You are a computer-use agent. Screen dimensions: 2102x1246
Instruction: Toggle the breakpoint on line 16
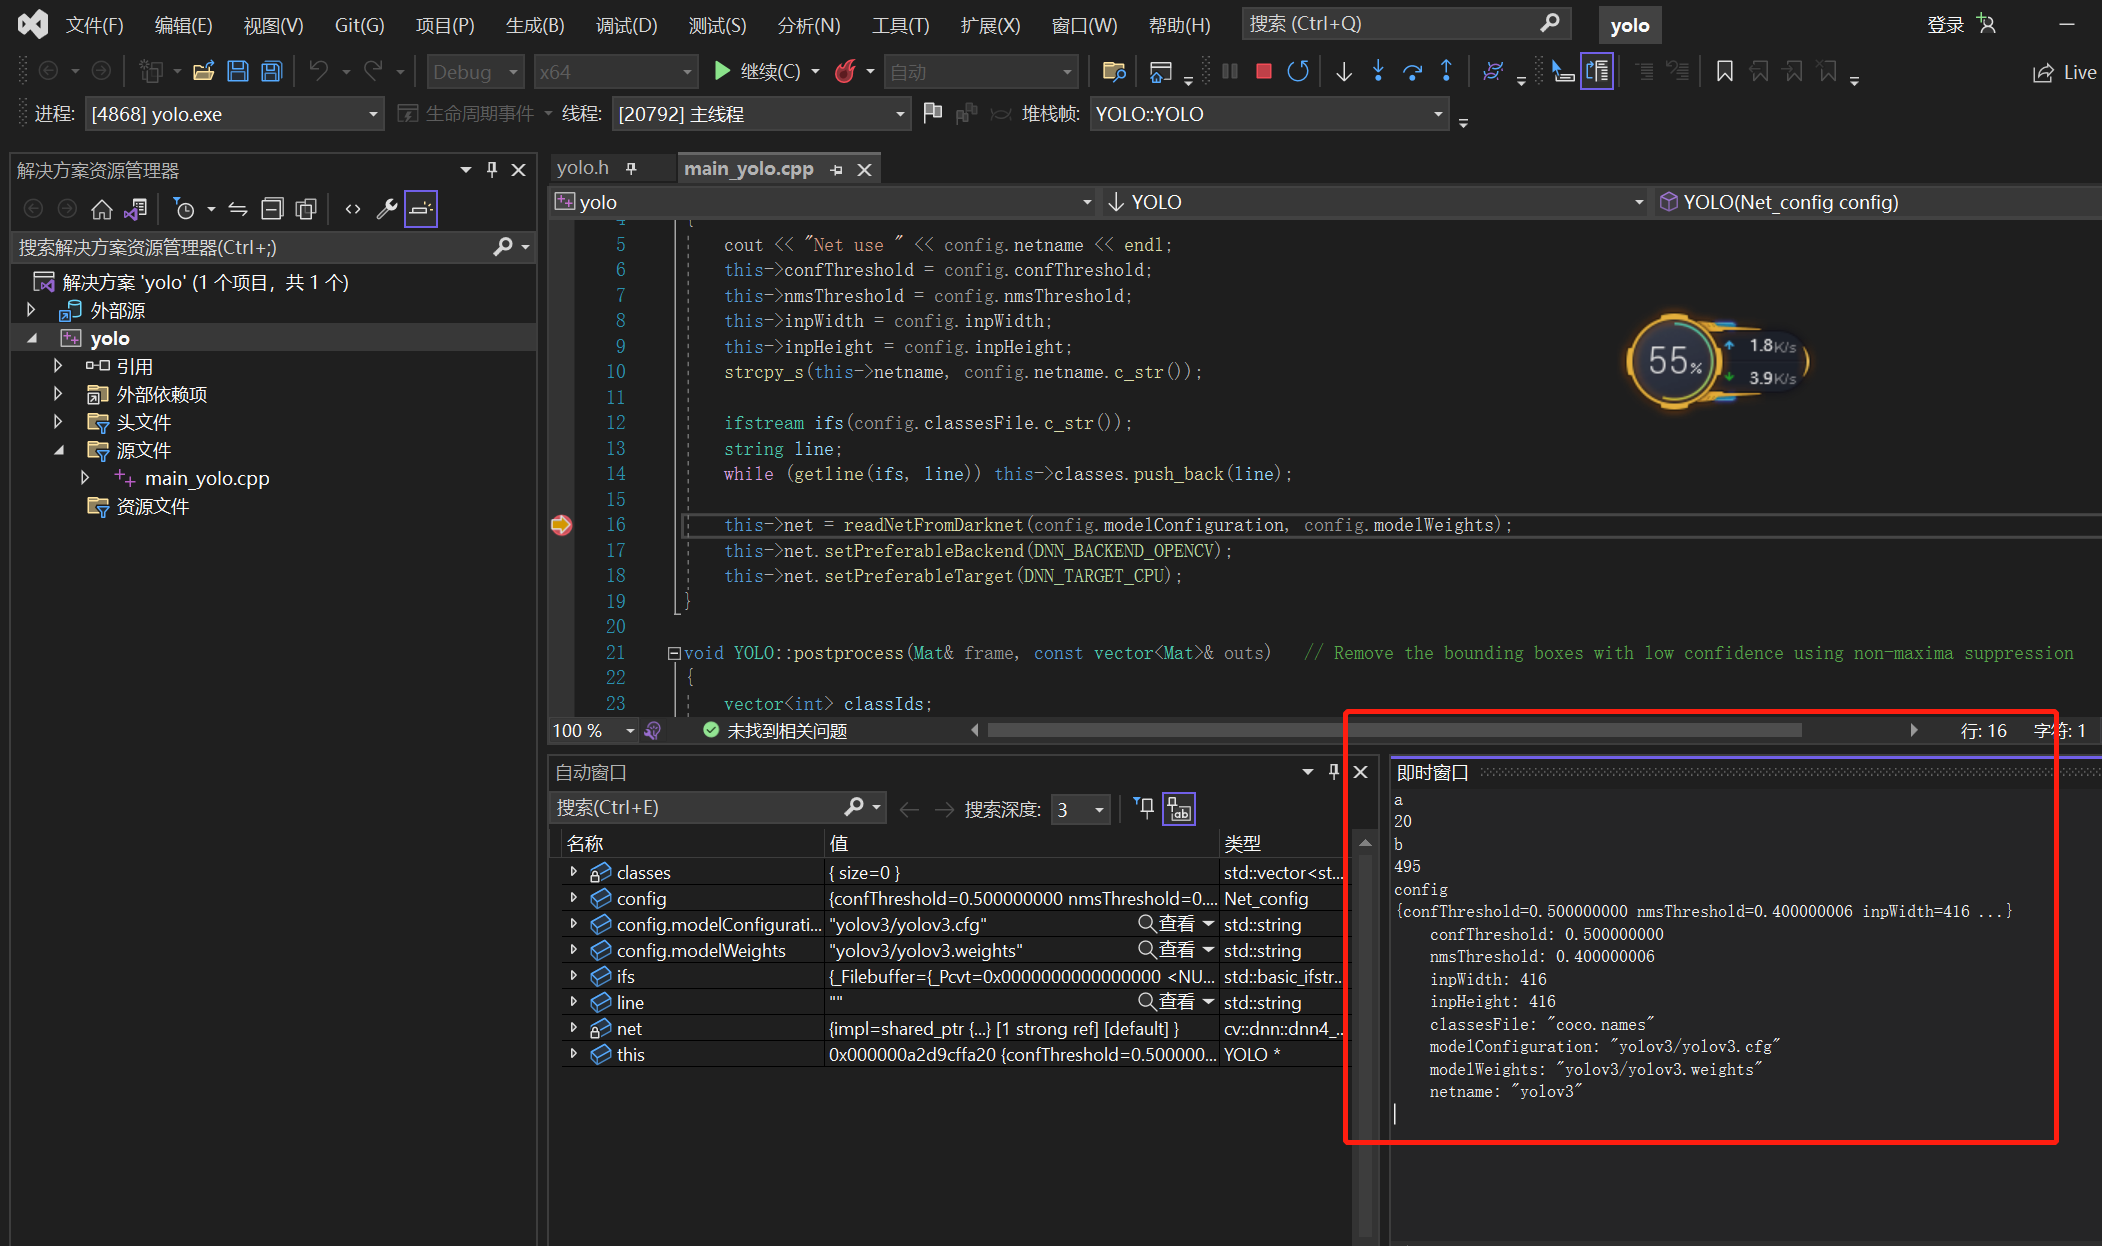561,525
